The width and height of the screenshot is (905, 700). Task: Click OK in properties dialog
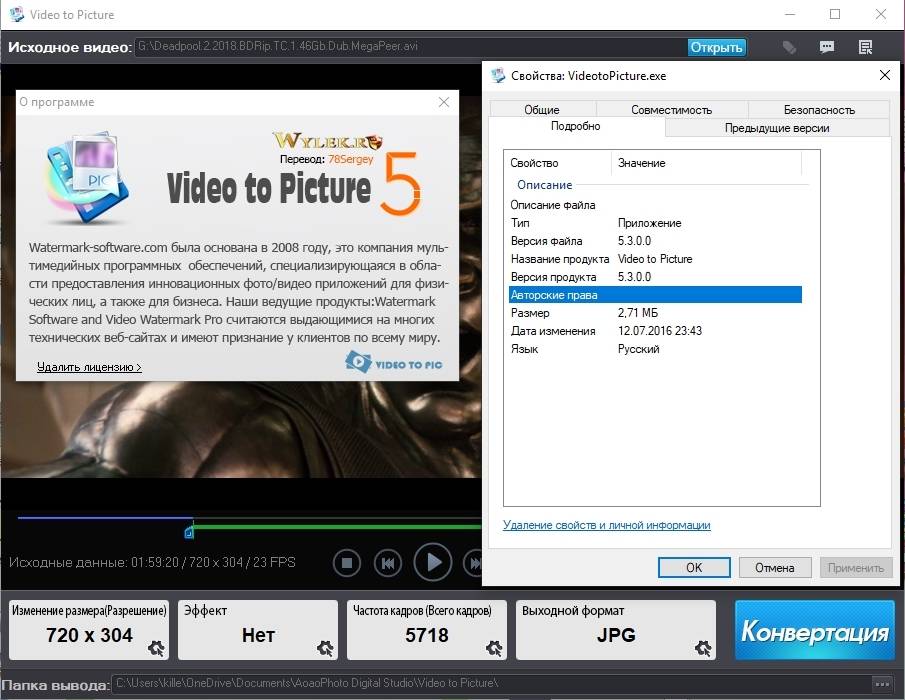[694, 568]
